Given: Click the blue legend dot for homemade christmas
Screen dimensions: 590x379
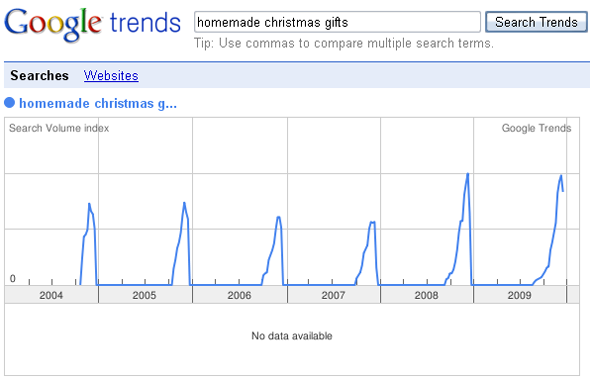Looking at the screenshot, I should click(9, 102).
